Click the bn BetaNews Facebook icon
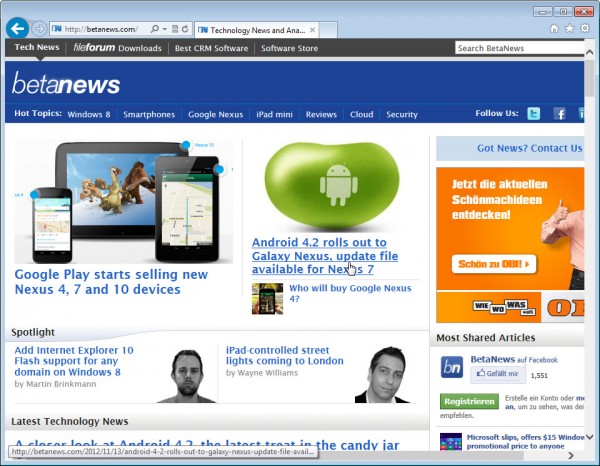600x466 pixels. [452, 367]
